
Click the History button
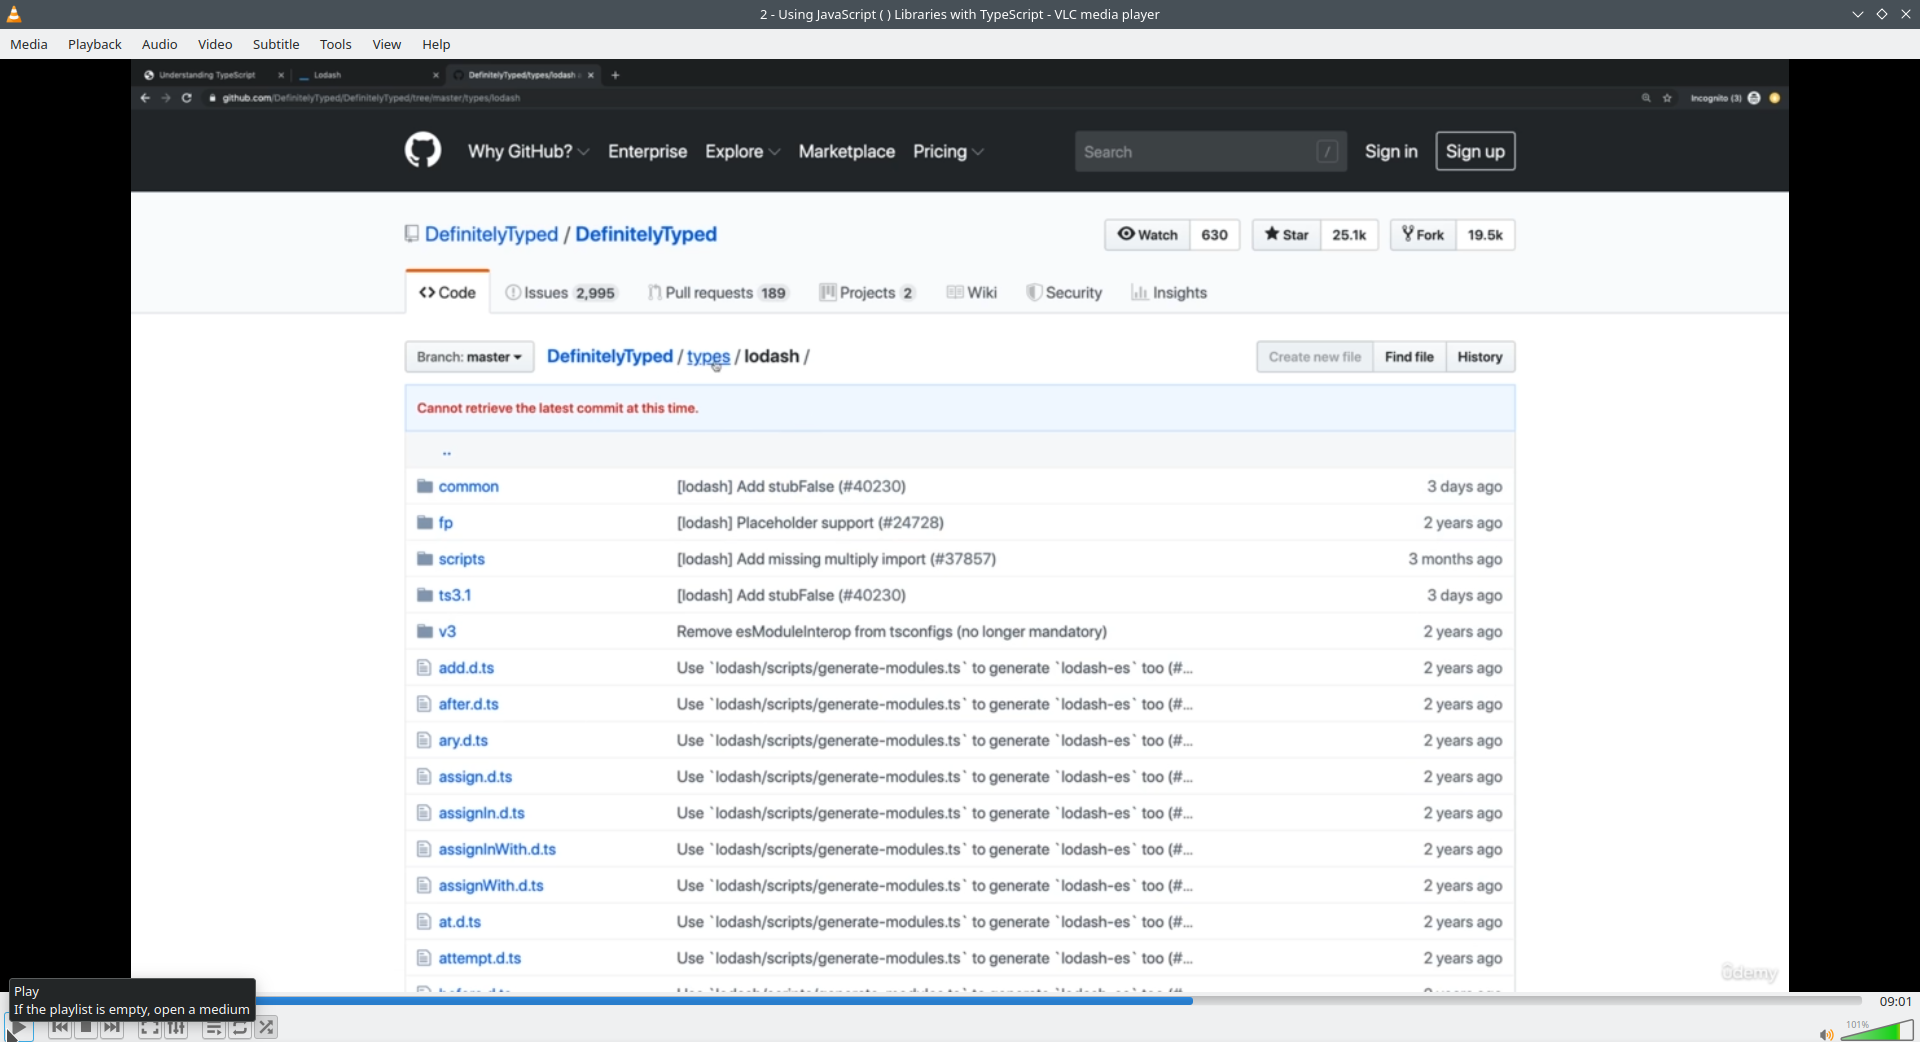(x=1480, y=357)
